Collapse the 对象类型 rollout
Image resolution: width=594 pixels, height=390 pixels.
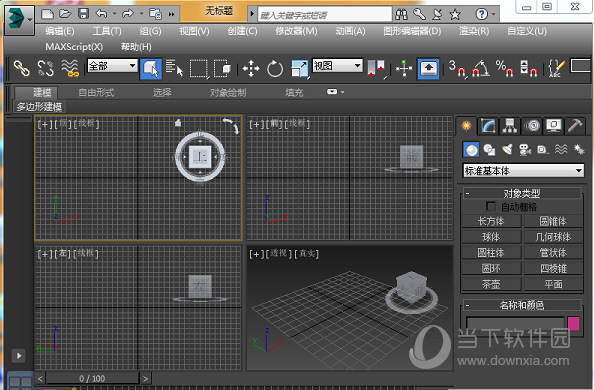click(x=467, y=194)
